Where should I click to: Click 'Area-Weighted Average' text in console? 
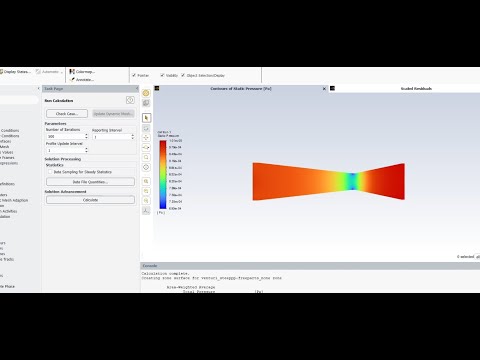click(191, 287)
